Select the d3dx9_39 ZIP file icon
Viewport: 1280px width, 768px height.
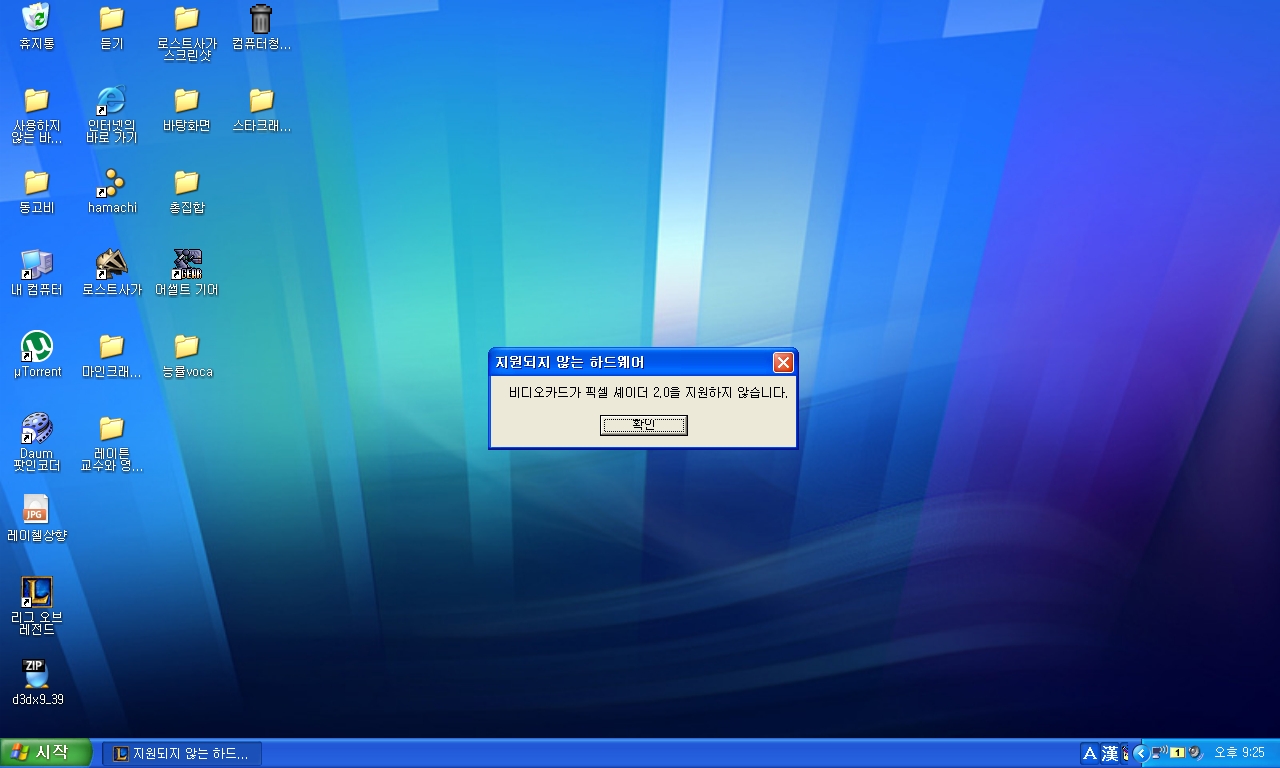[37, 683]
